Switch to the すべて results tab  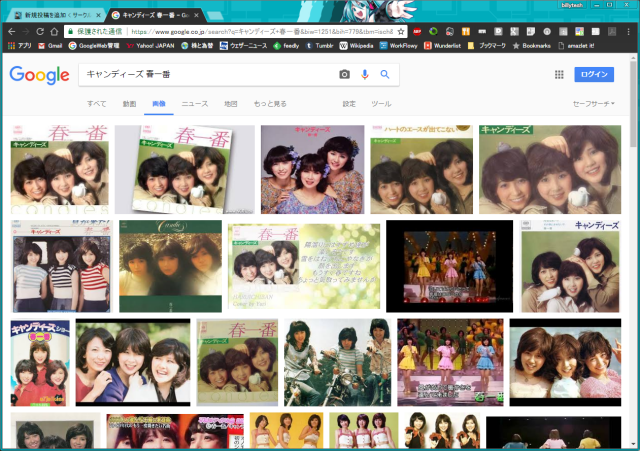pyautogui.click(x=97, y=104)
